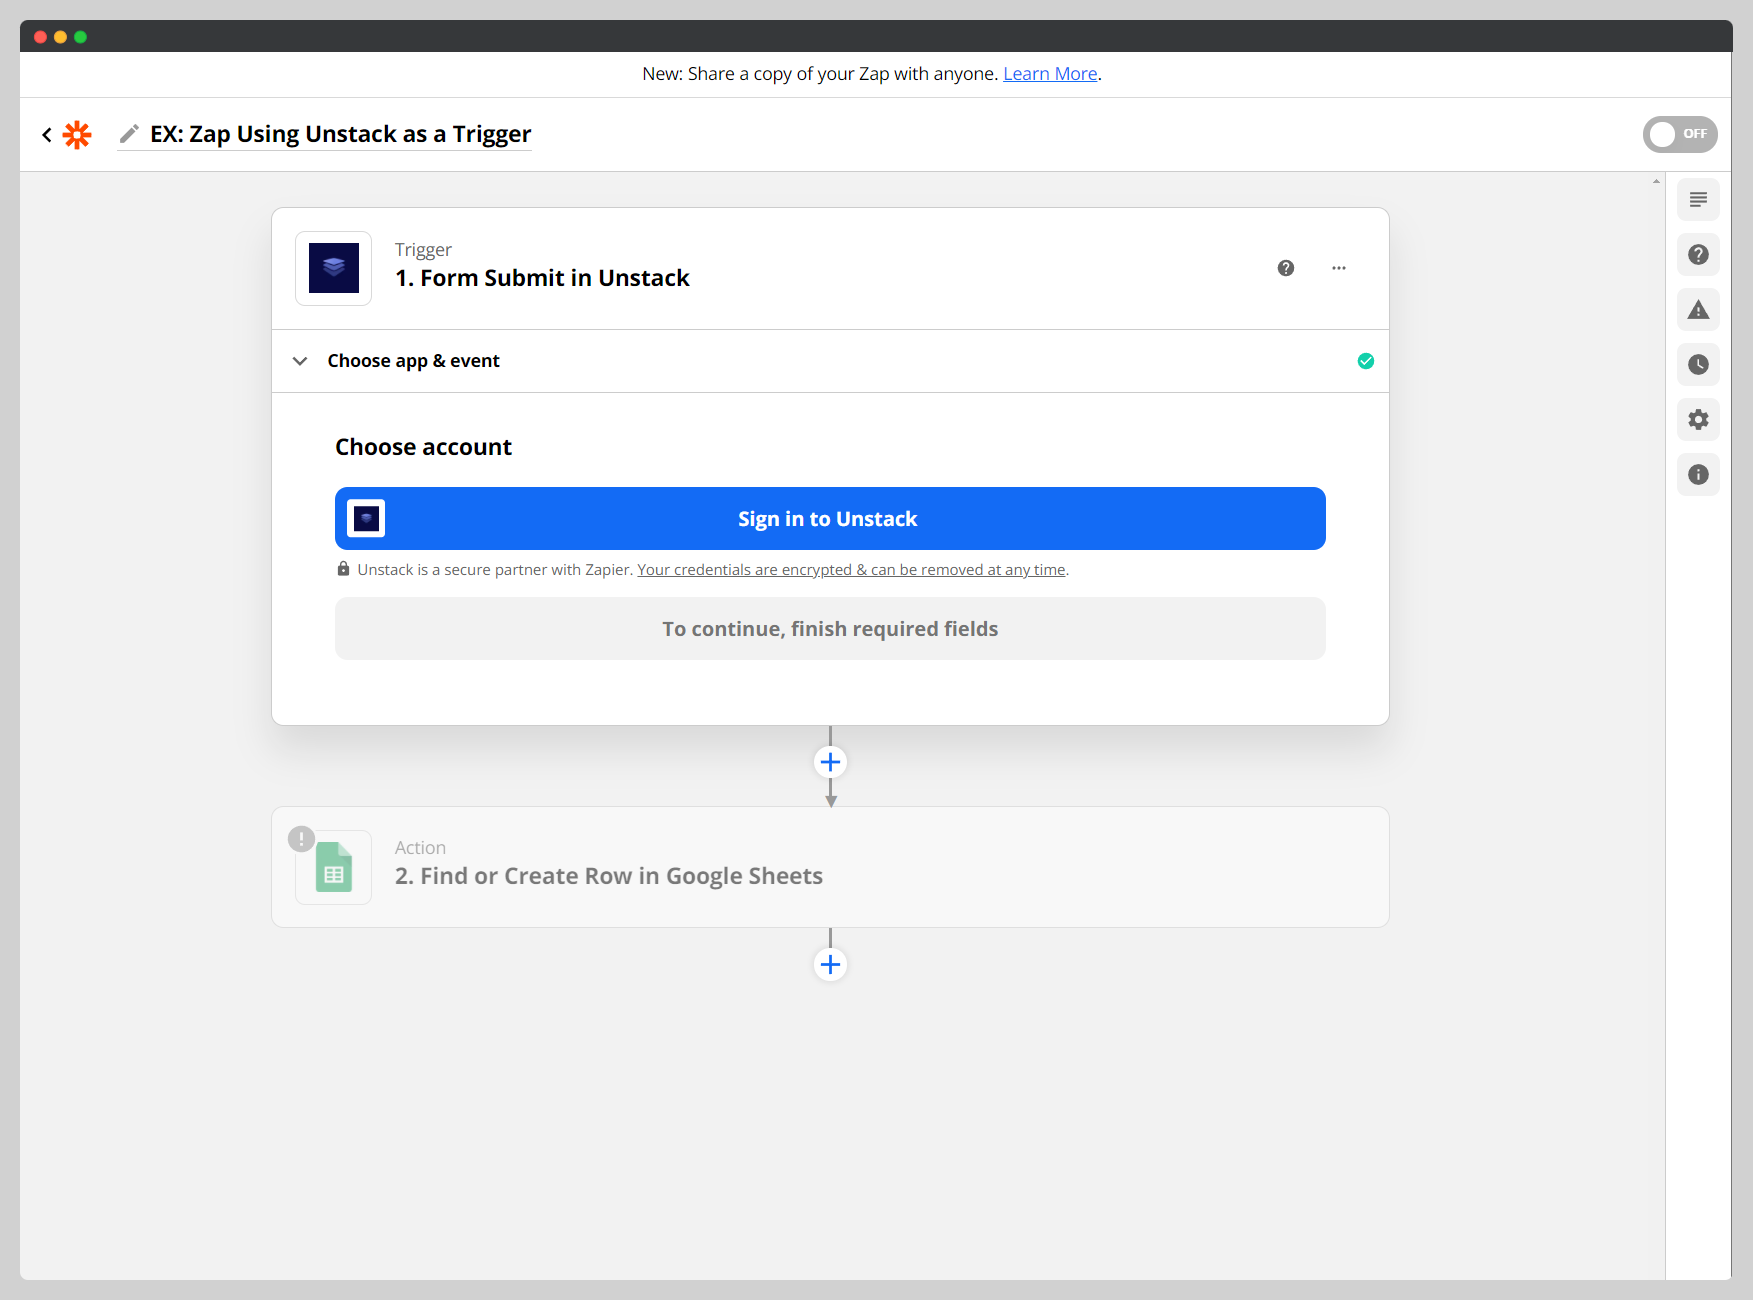This screenshot has height=1300, width=1753.
Task: Toggle the Zap from OFF to on
Action: pyautogui.click(x=1680, y=134)
